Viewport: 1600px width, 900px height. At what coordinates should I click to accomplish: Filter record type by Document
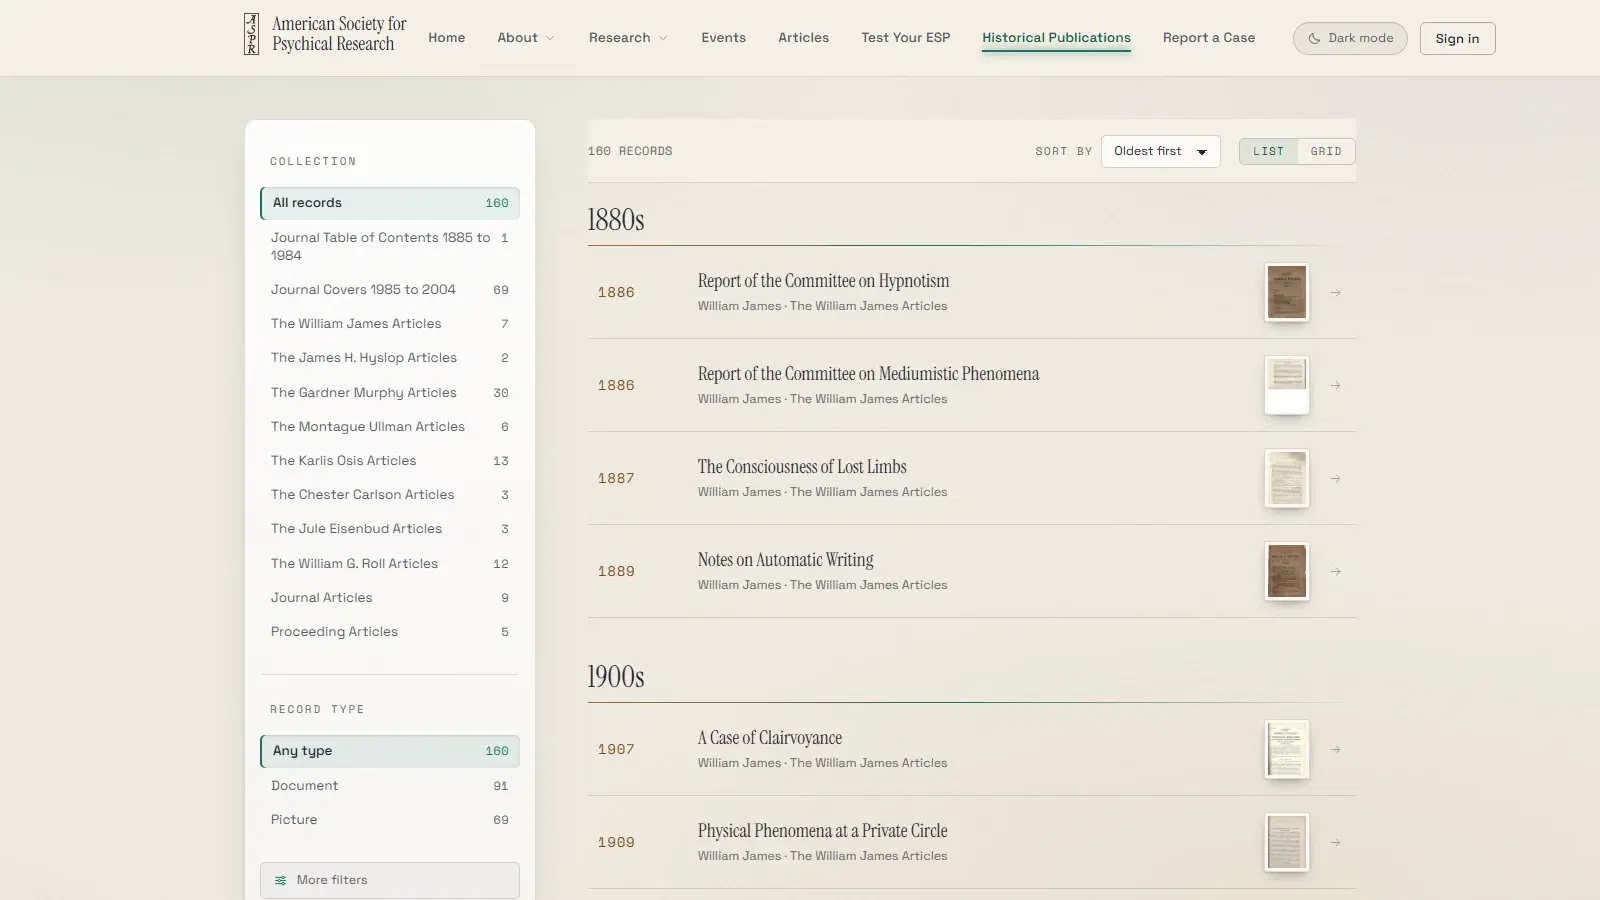[x=390, y=786]
